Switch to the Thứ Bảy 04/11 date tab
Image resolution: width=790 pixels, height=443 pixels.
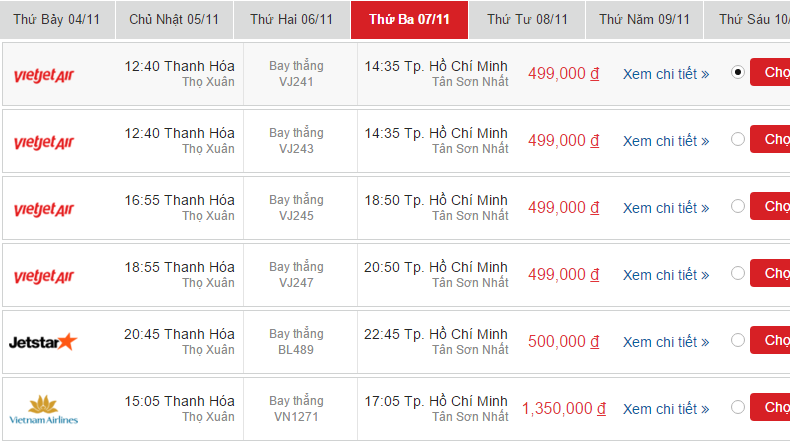(57, 20)
